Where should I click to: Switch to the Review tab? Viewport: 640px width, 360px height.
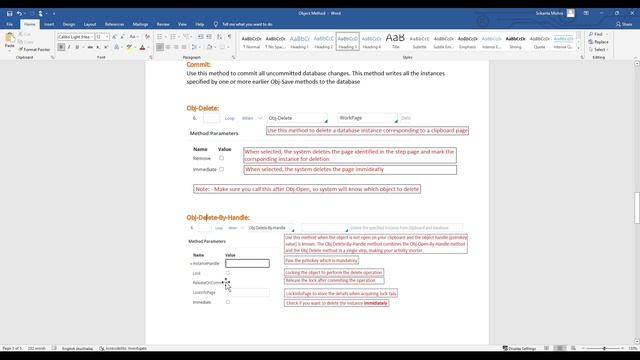(163, 24)
